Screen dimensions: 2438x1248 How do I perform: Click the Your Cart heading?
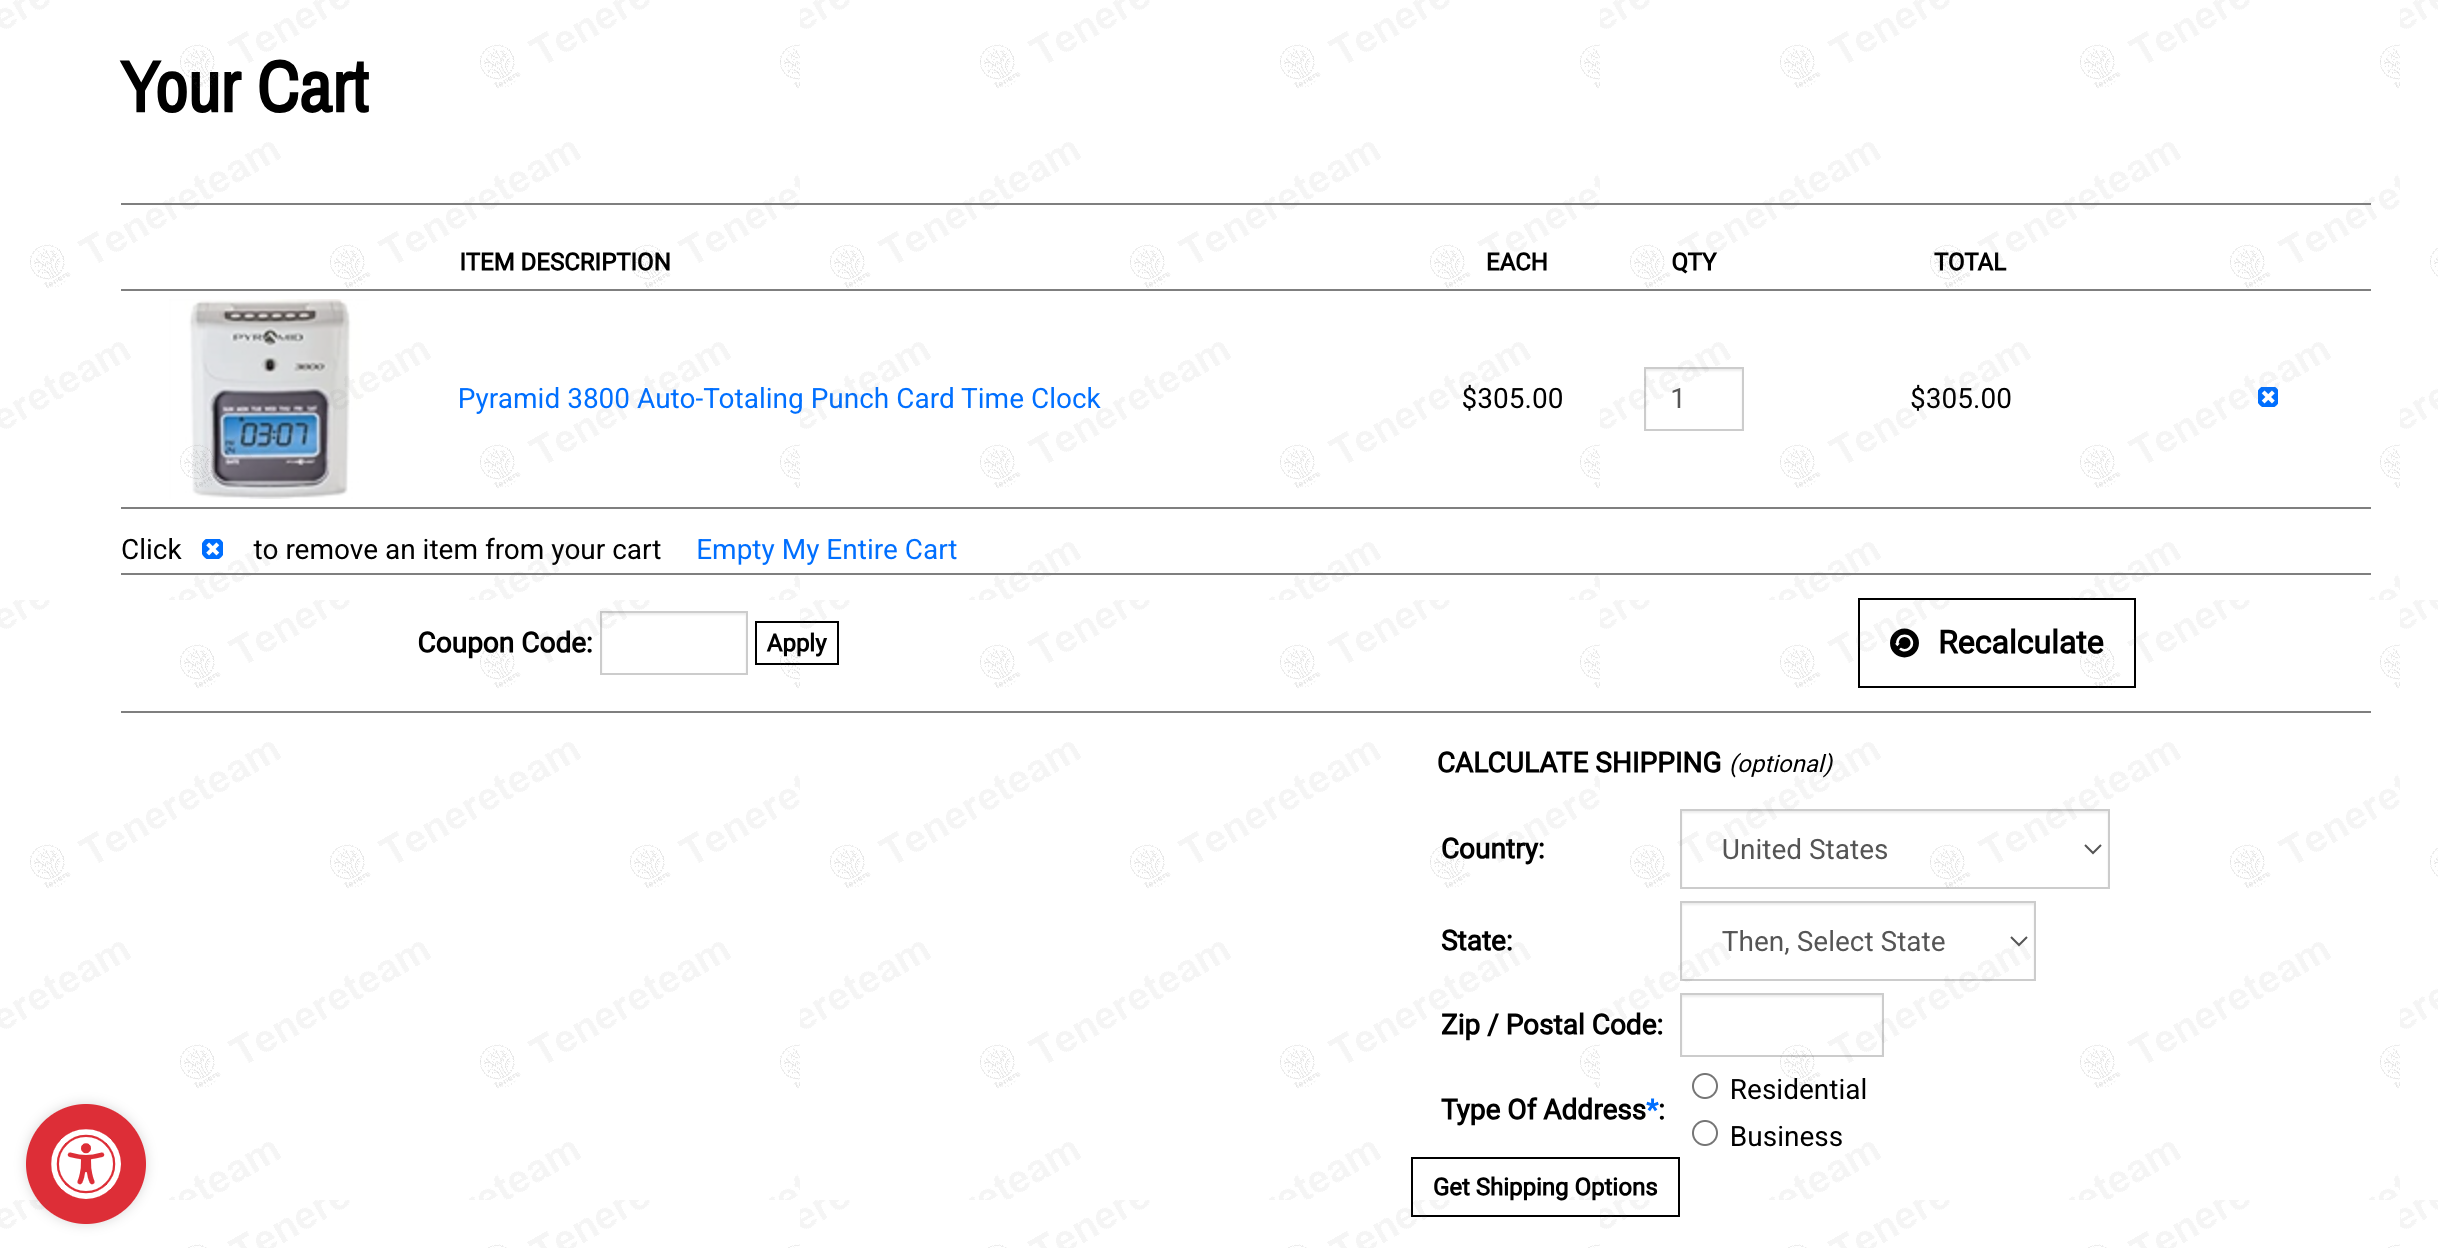point(245,87)
